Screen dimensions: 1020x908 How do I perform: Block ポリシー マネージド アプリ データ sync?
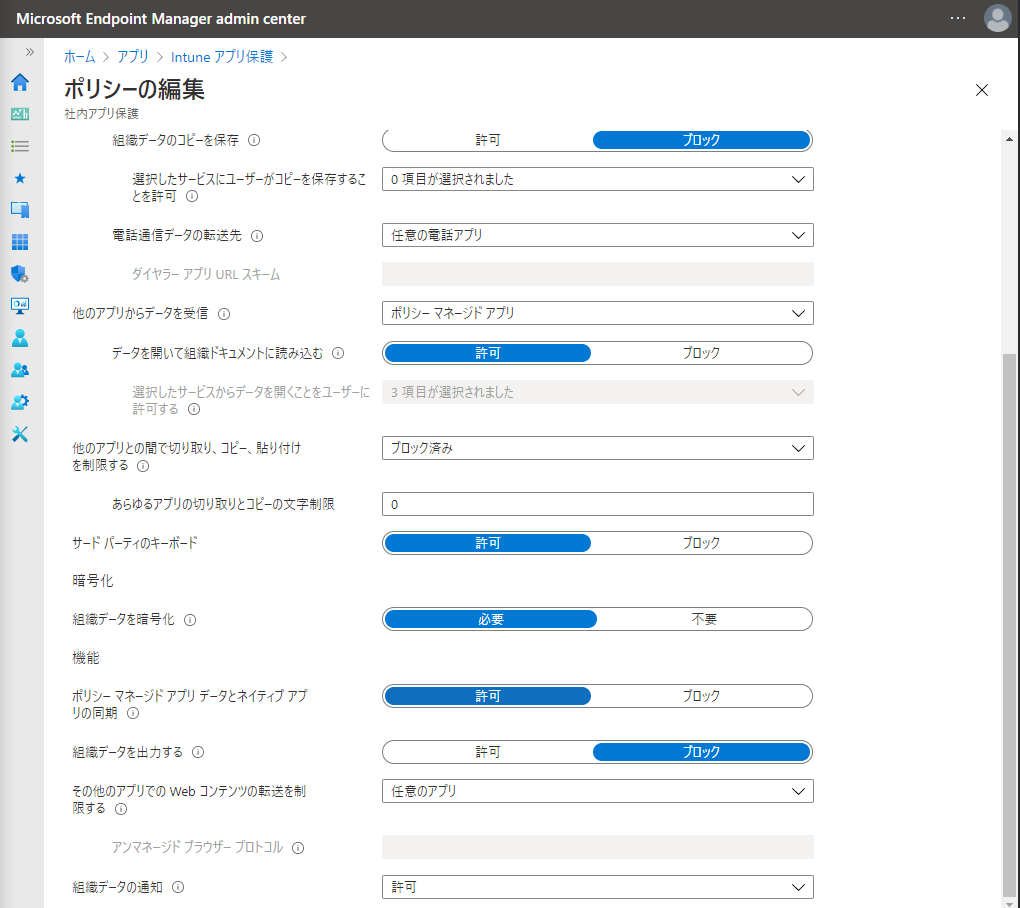(701, 696)
